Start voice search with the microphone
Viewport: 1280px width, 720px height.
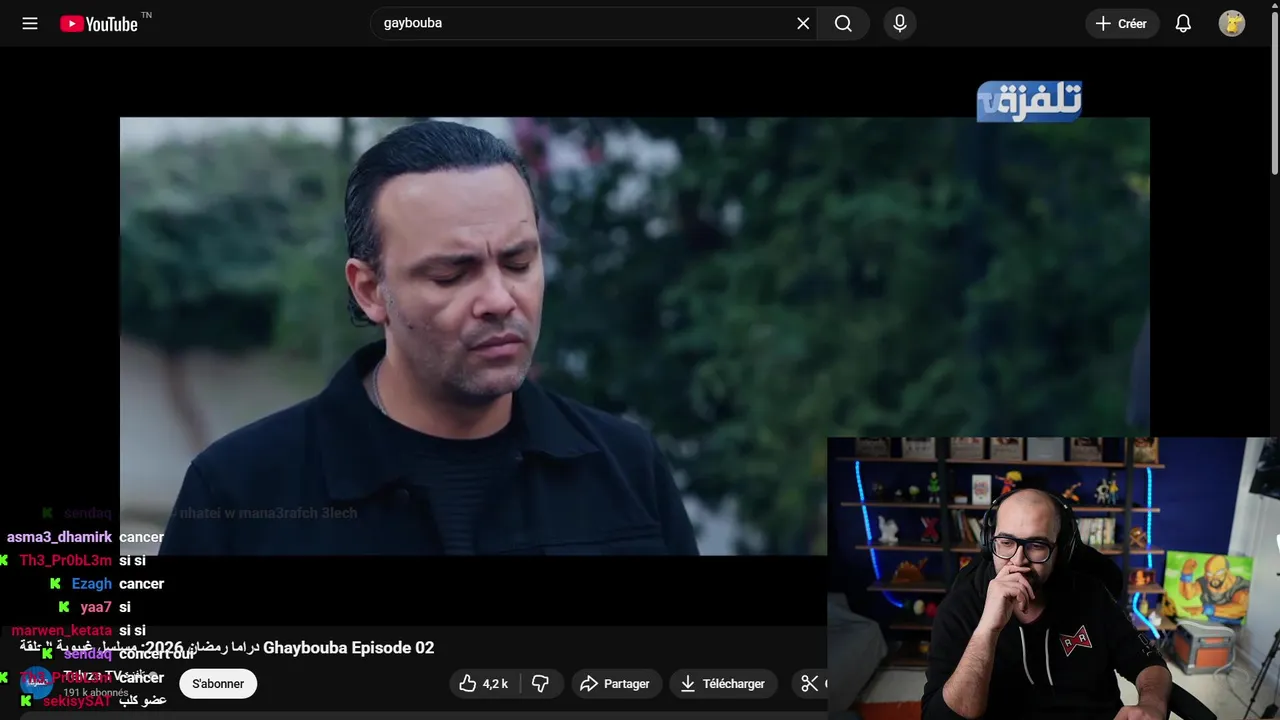click(900, 23)
